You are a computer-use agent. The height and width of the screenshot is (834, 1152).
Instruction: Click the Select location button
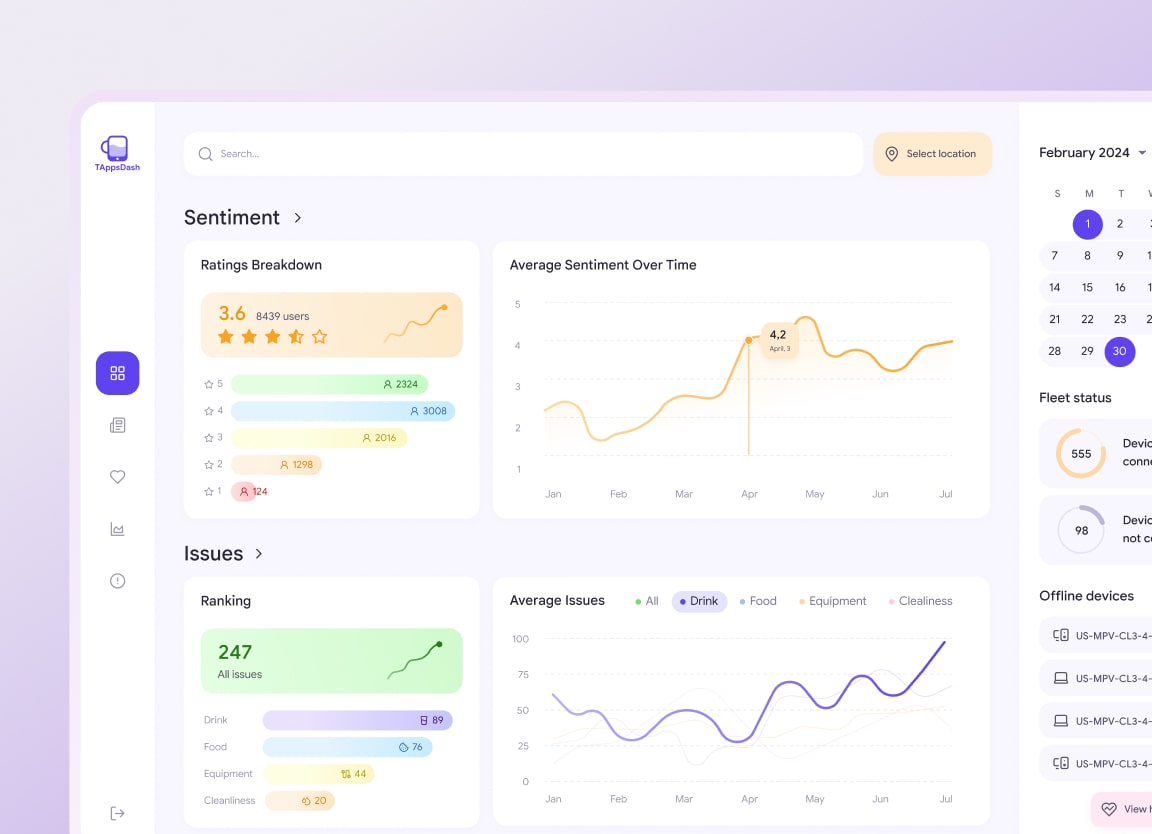[932, 154]
